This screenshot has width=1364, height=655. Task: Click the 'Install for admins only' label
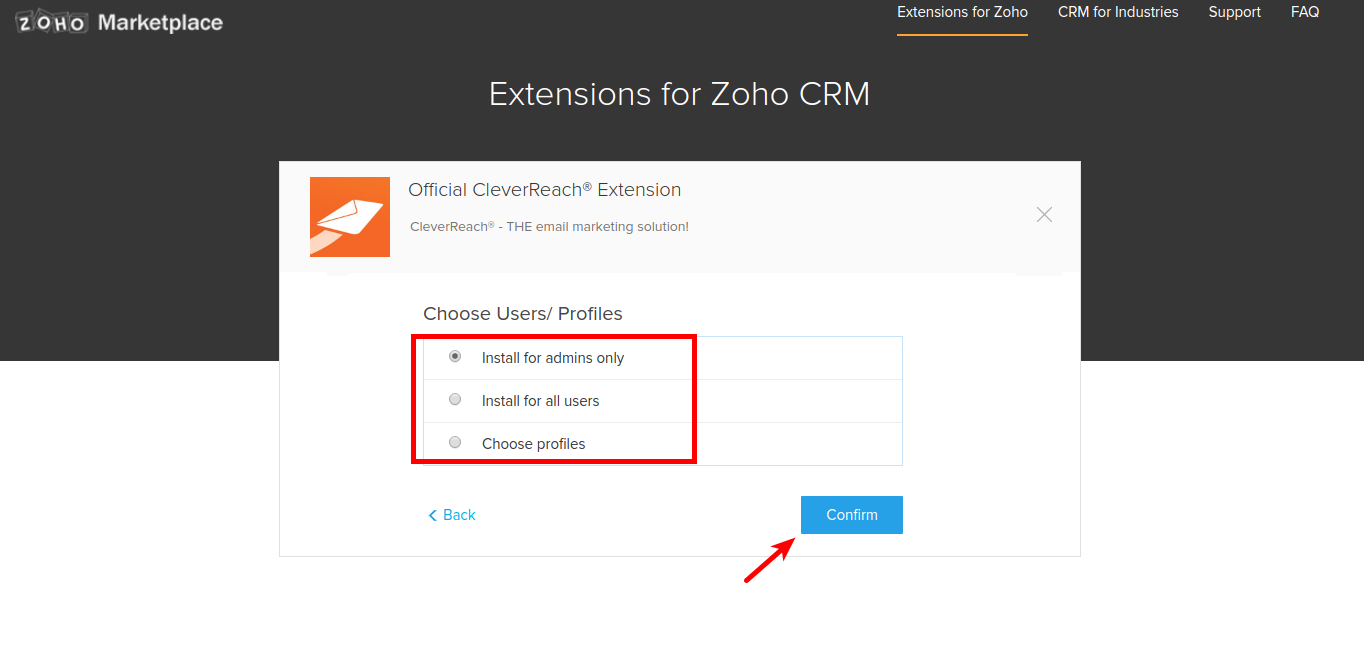pos(552,358)
